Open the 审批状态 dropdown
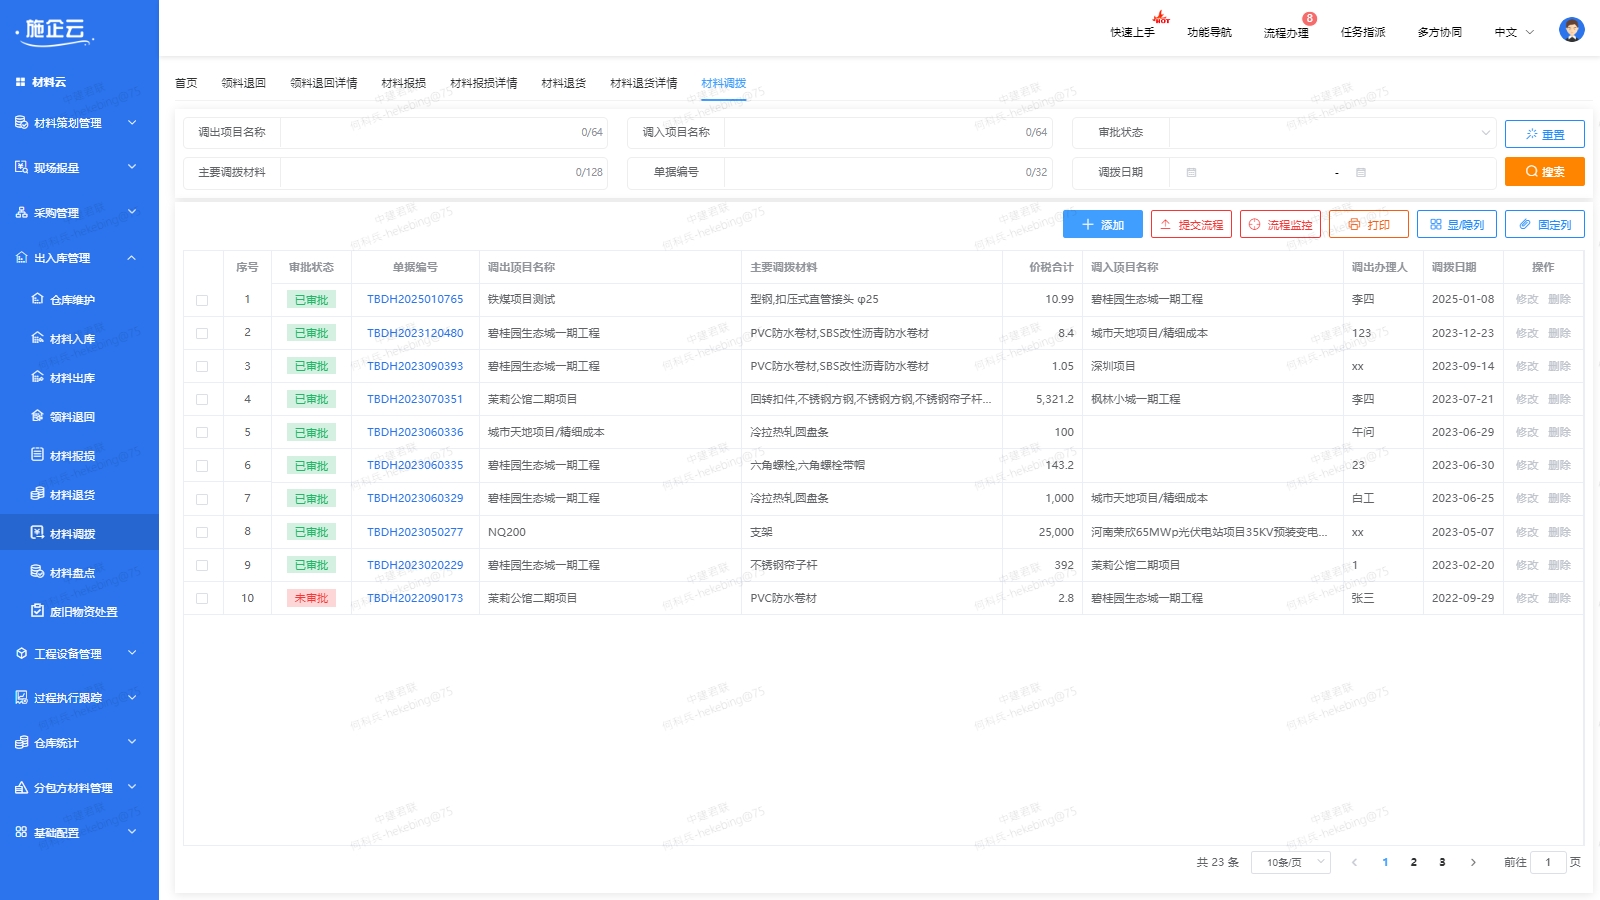1600x900 pixels. pyautogui.click(x=1330, y=131)
